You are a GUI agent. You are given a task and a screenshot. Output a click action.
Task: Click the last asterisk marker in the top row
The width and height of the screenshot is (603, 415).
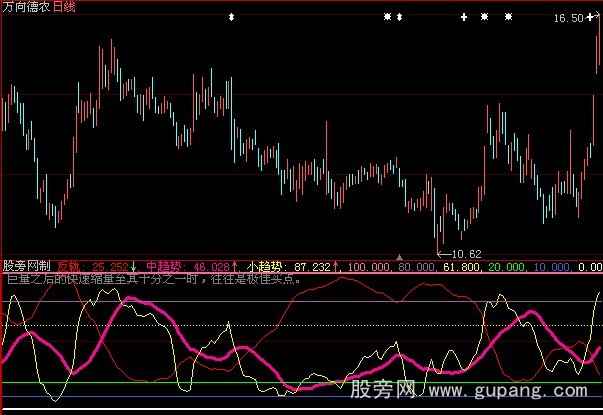point(508,17)
